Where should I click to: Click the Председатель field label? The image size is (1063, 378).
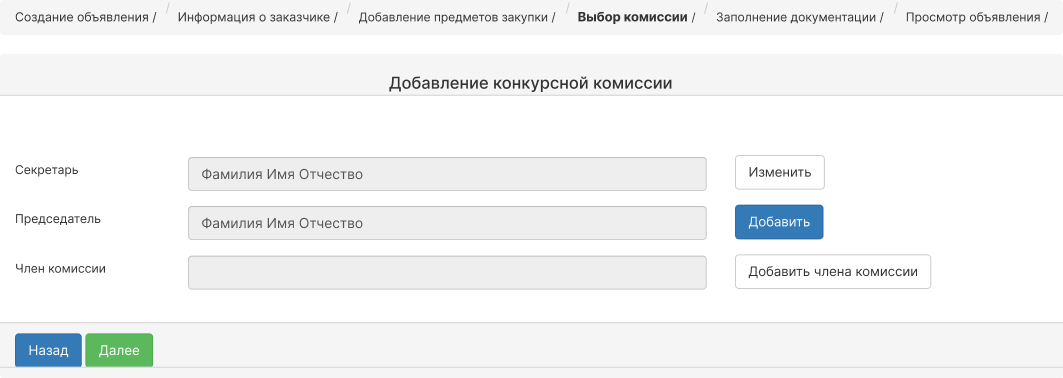point(58,219)
